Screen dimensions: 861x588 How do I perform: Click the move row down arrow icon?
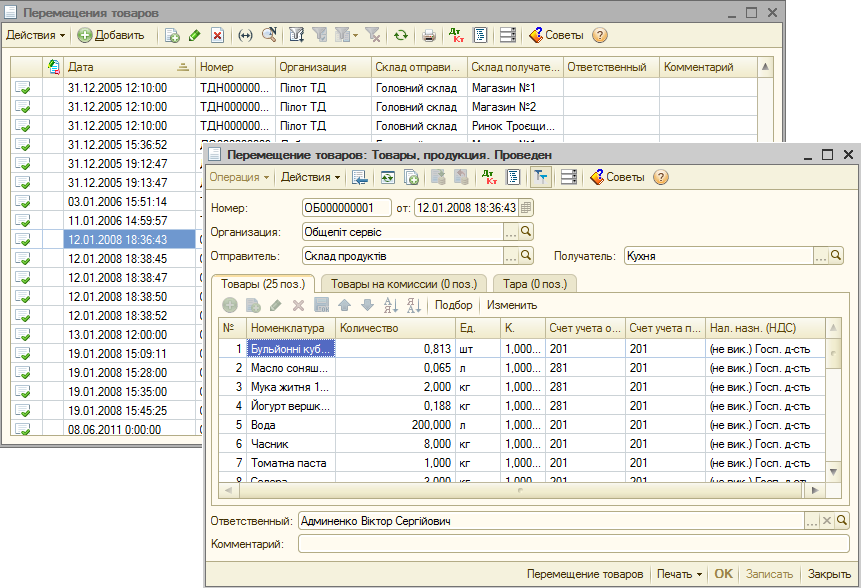click(367, 305)
